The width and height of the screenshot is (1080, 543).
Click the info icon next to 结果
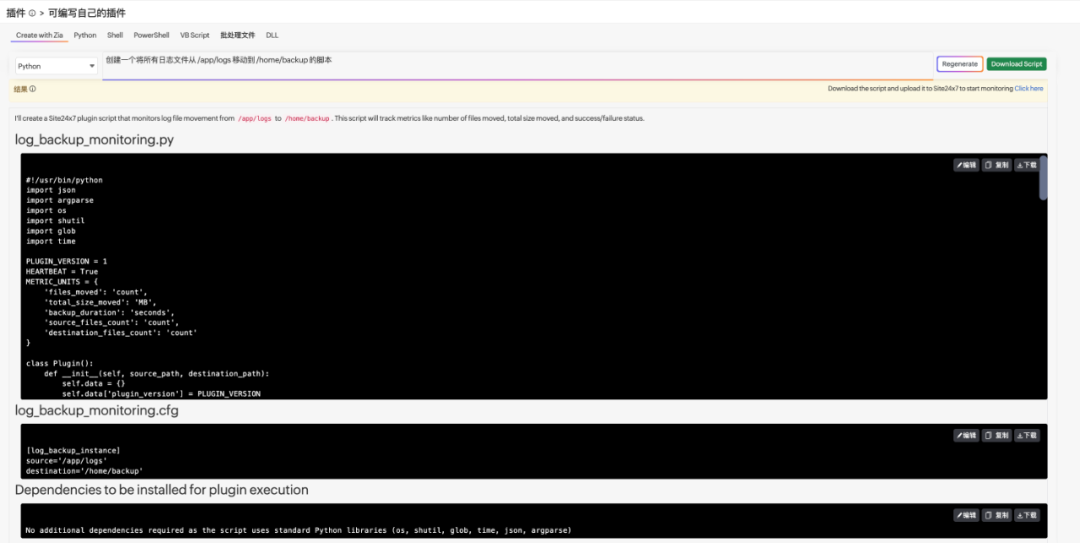[x=33, y=89]
